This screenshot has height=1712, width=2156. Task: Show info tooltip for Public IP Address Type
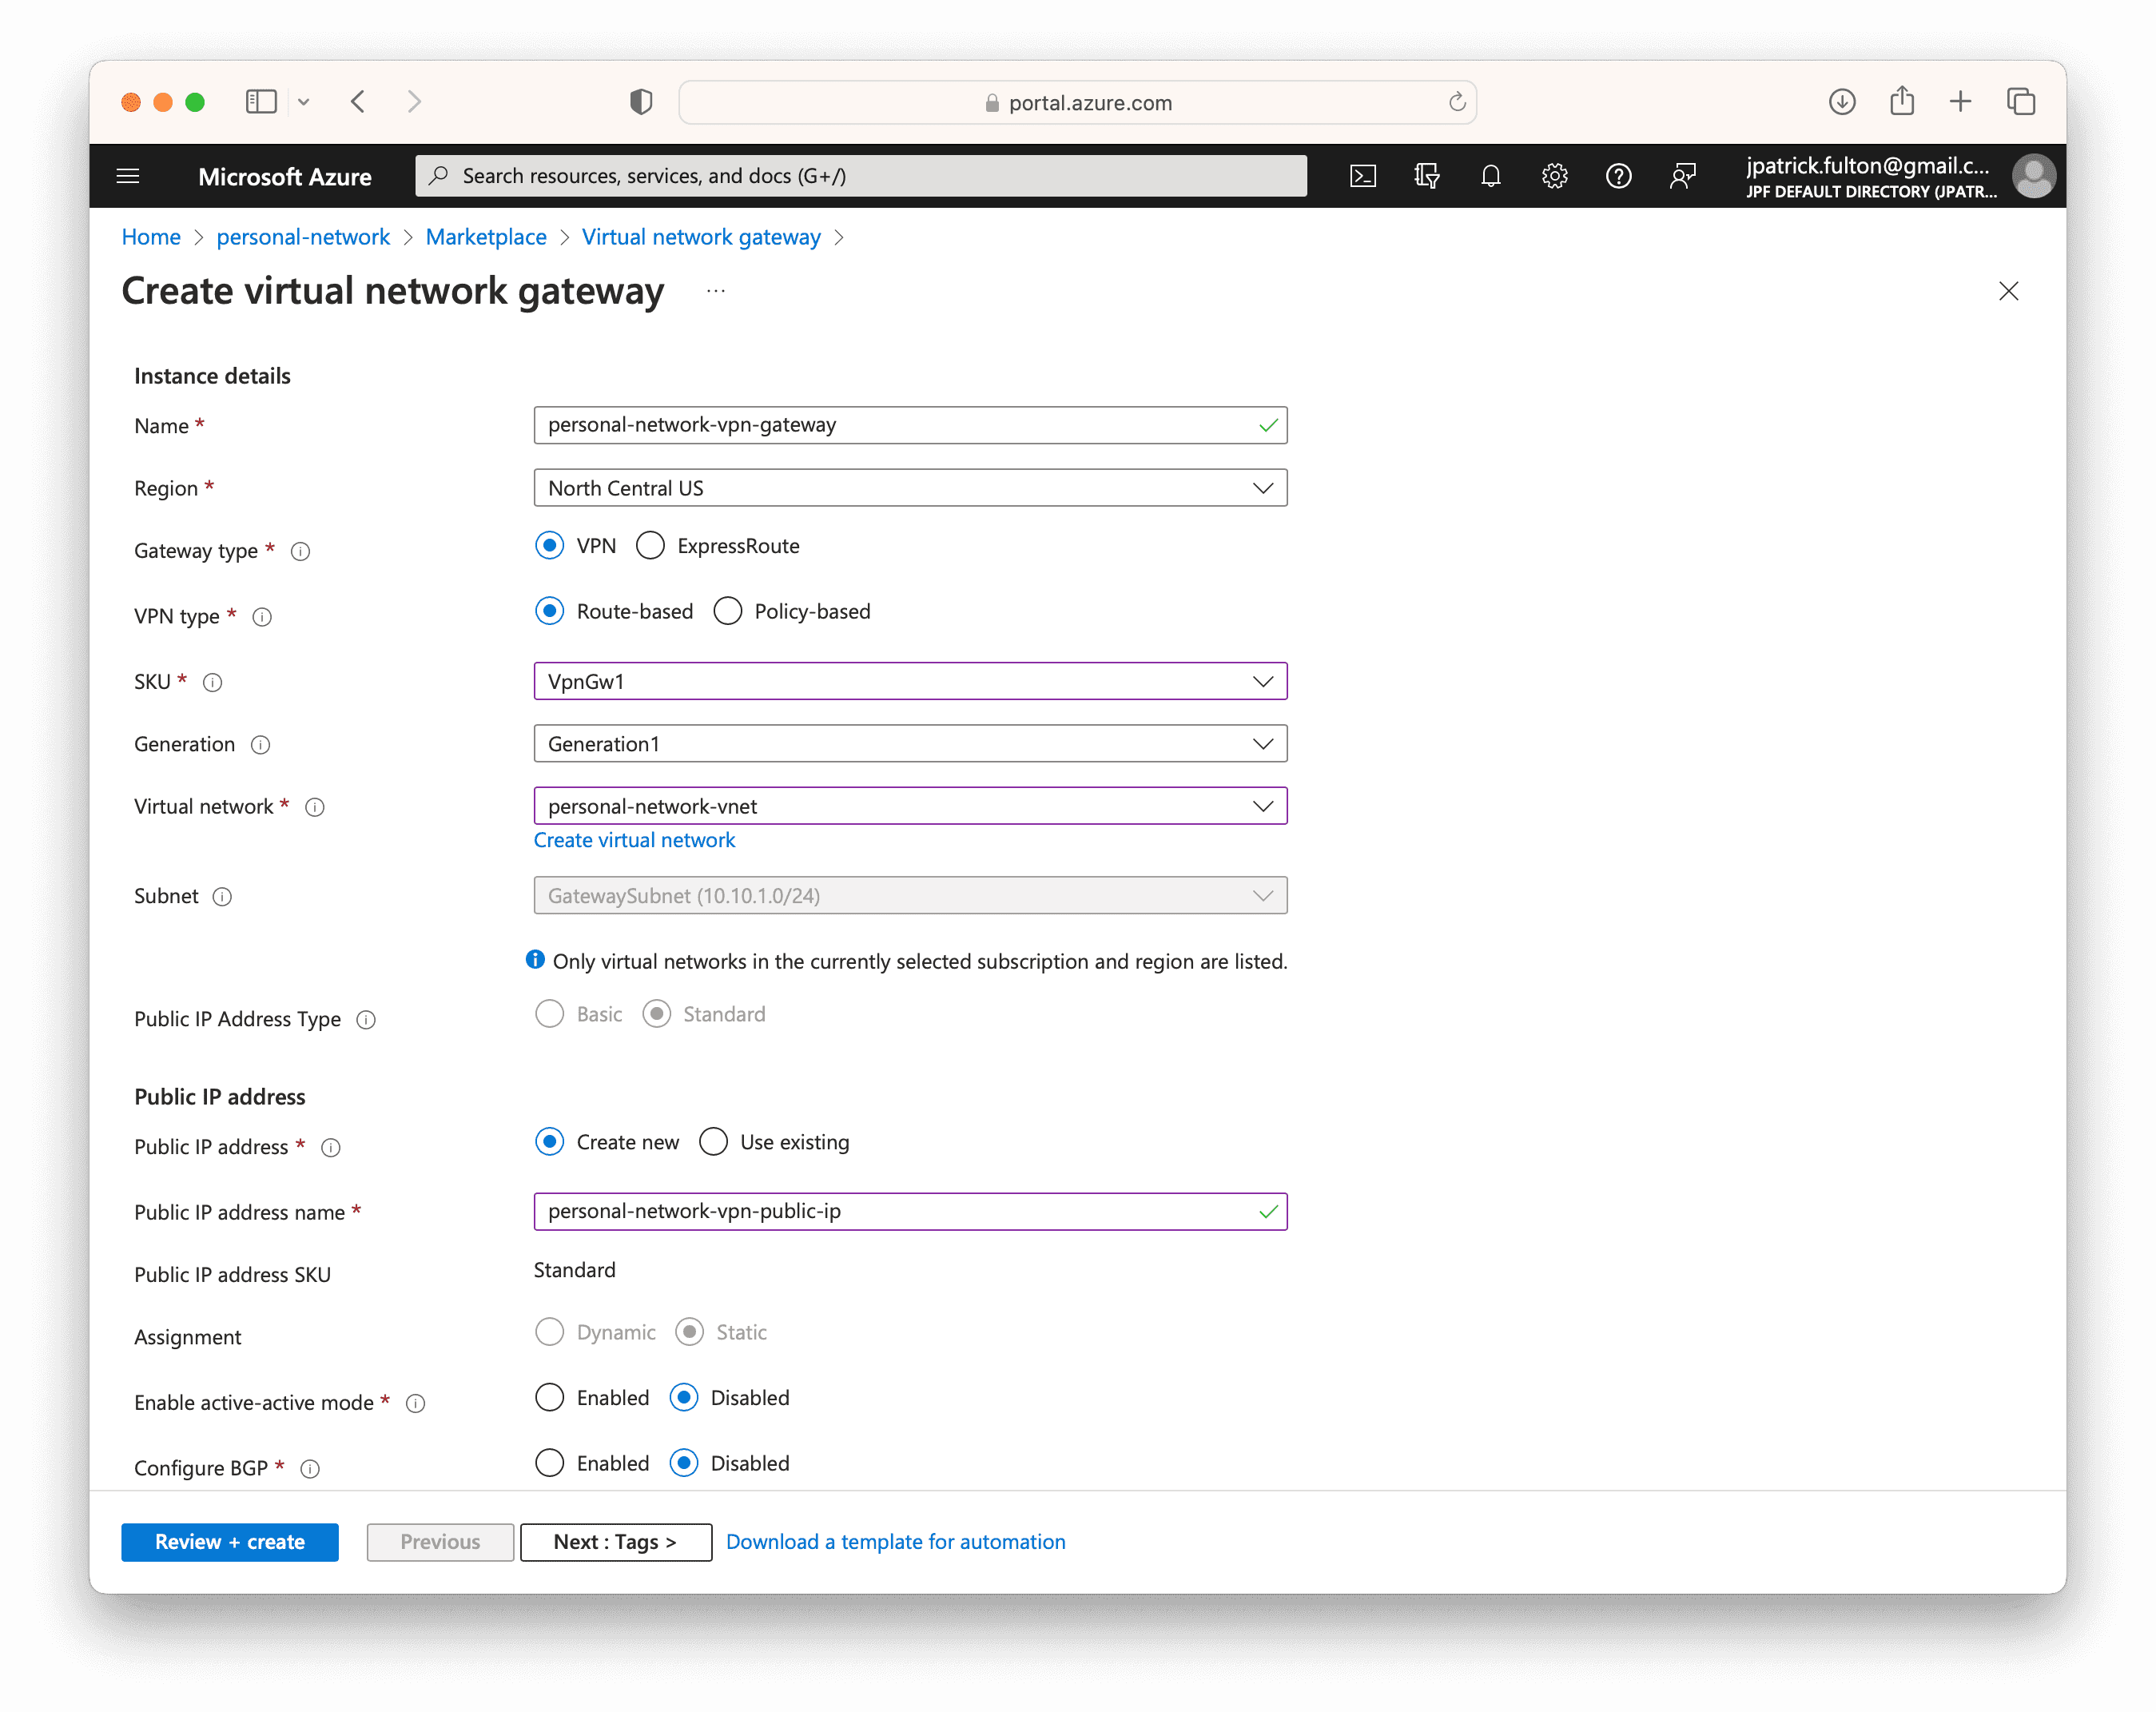[366, 1020]
